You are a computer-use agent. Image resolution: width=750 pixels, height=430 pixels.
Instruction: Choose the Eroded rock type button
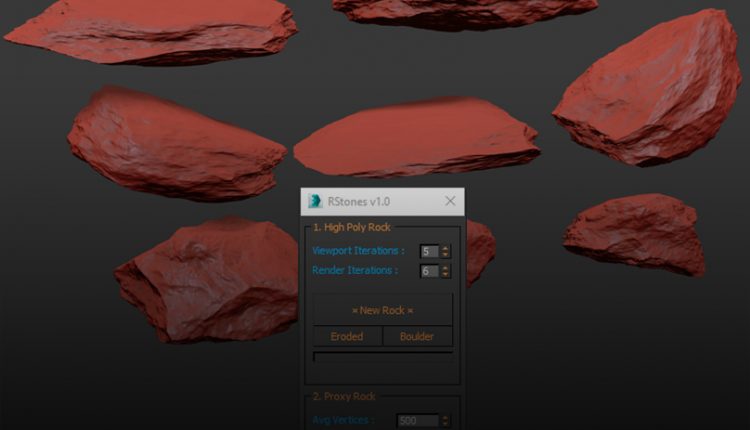(347, 337)
